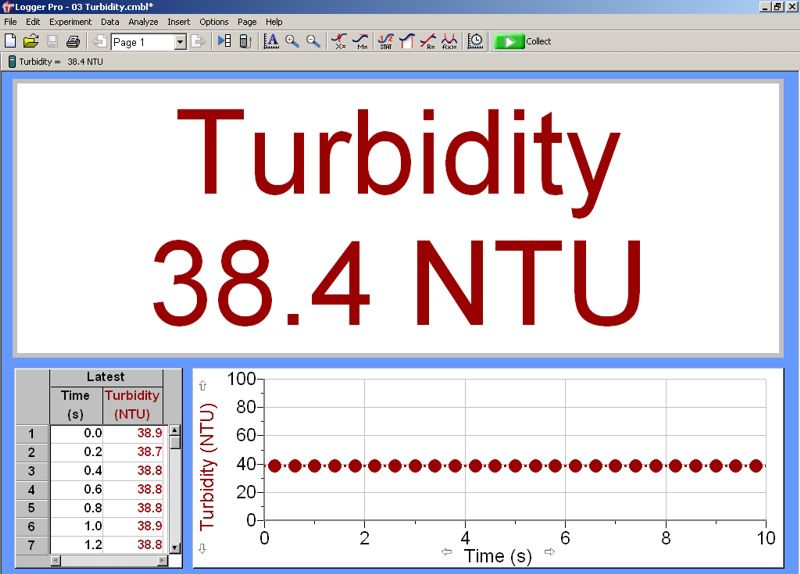800x574 pixels.
Task: Click the New file icon
Action: coord(11,41)
